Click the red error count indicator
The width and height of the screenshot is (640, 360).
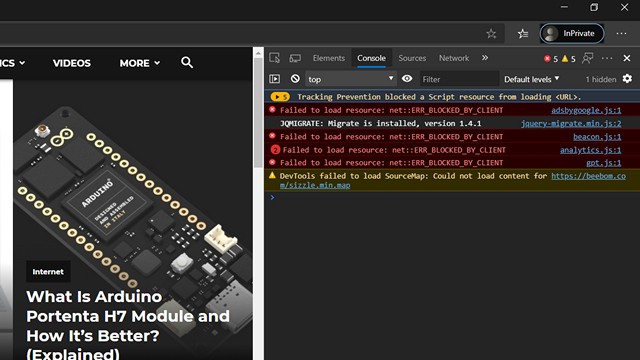(x=551, y=59)
